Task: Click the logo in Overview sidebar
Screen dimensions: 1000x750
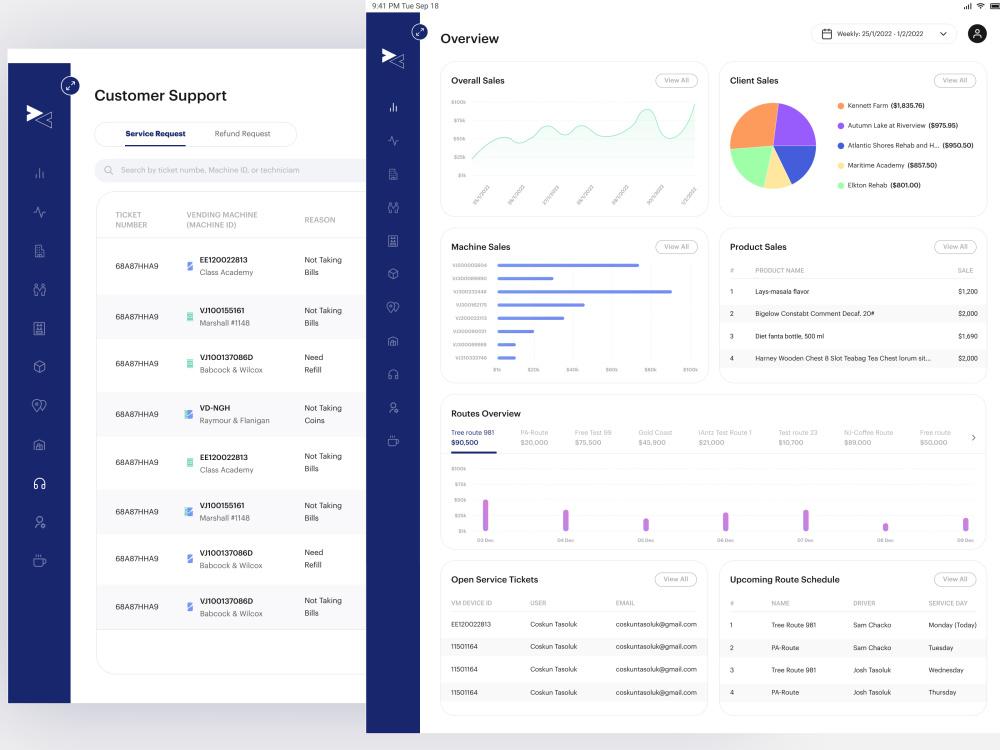Action: click(393, 58)
